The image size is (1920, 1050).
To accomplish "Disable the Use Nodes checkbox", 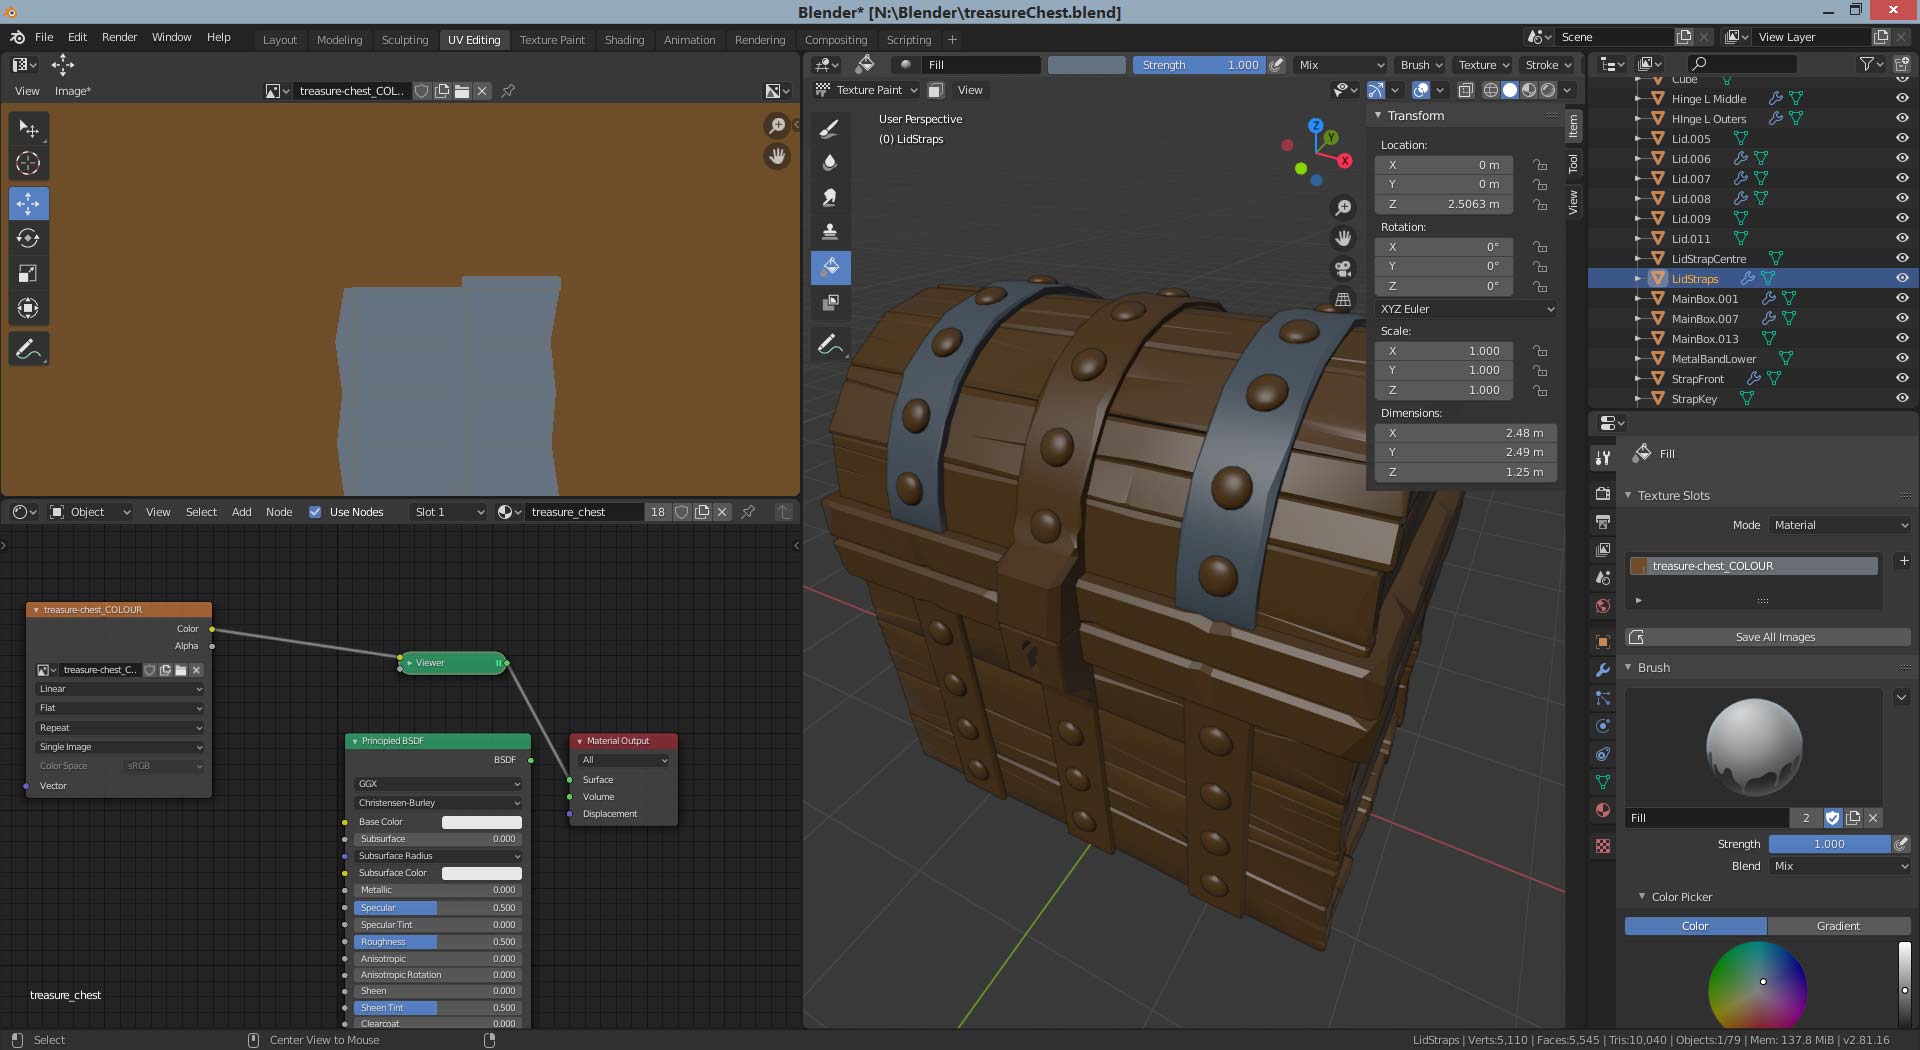I will click(x=316, y=512).
